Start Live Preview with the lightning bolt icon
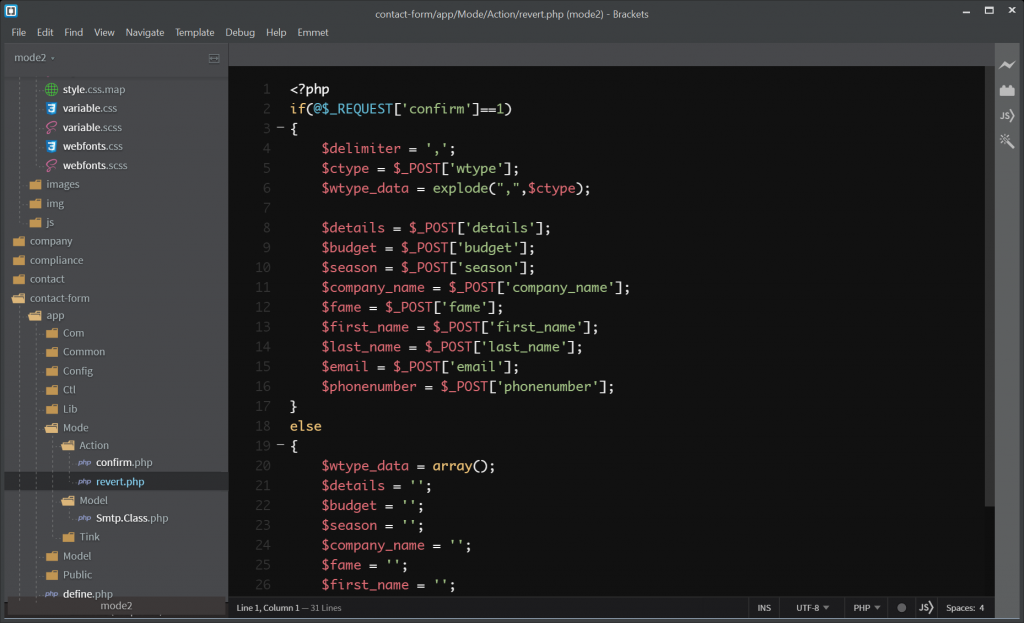The image size is (1024, 623). coord(1007,66)
